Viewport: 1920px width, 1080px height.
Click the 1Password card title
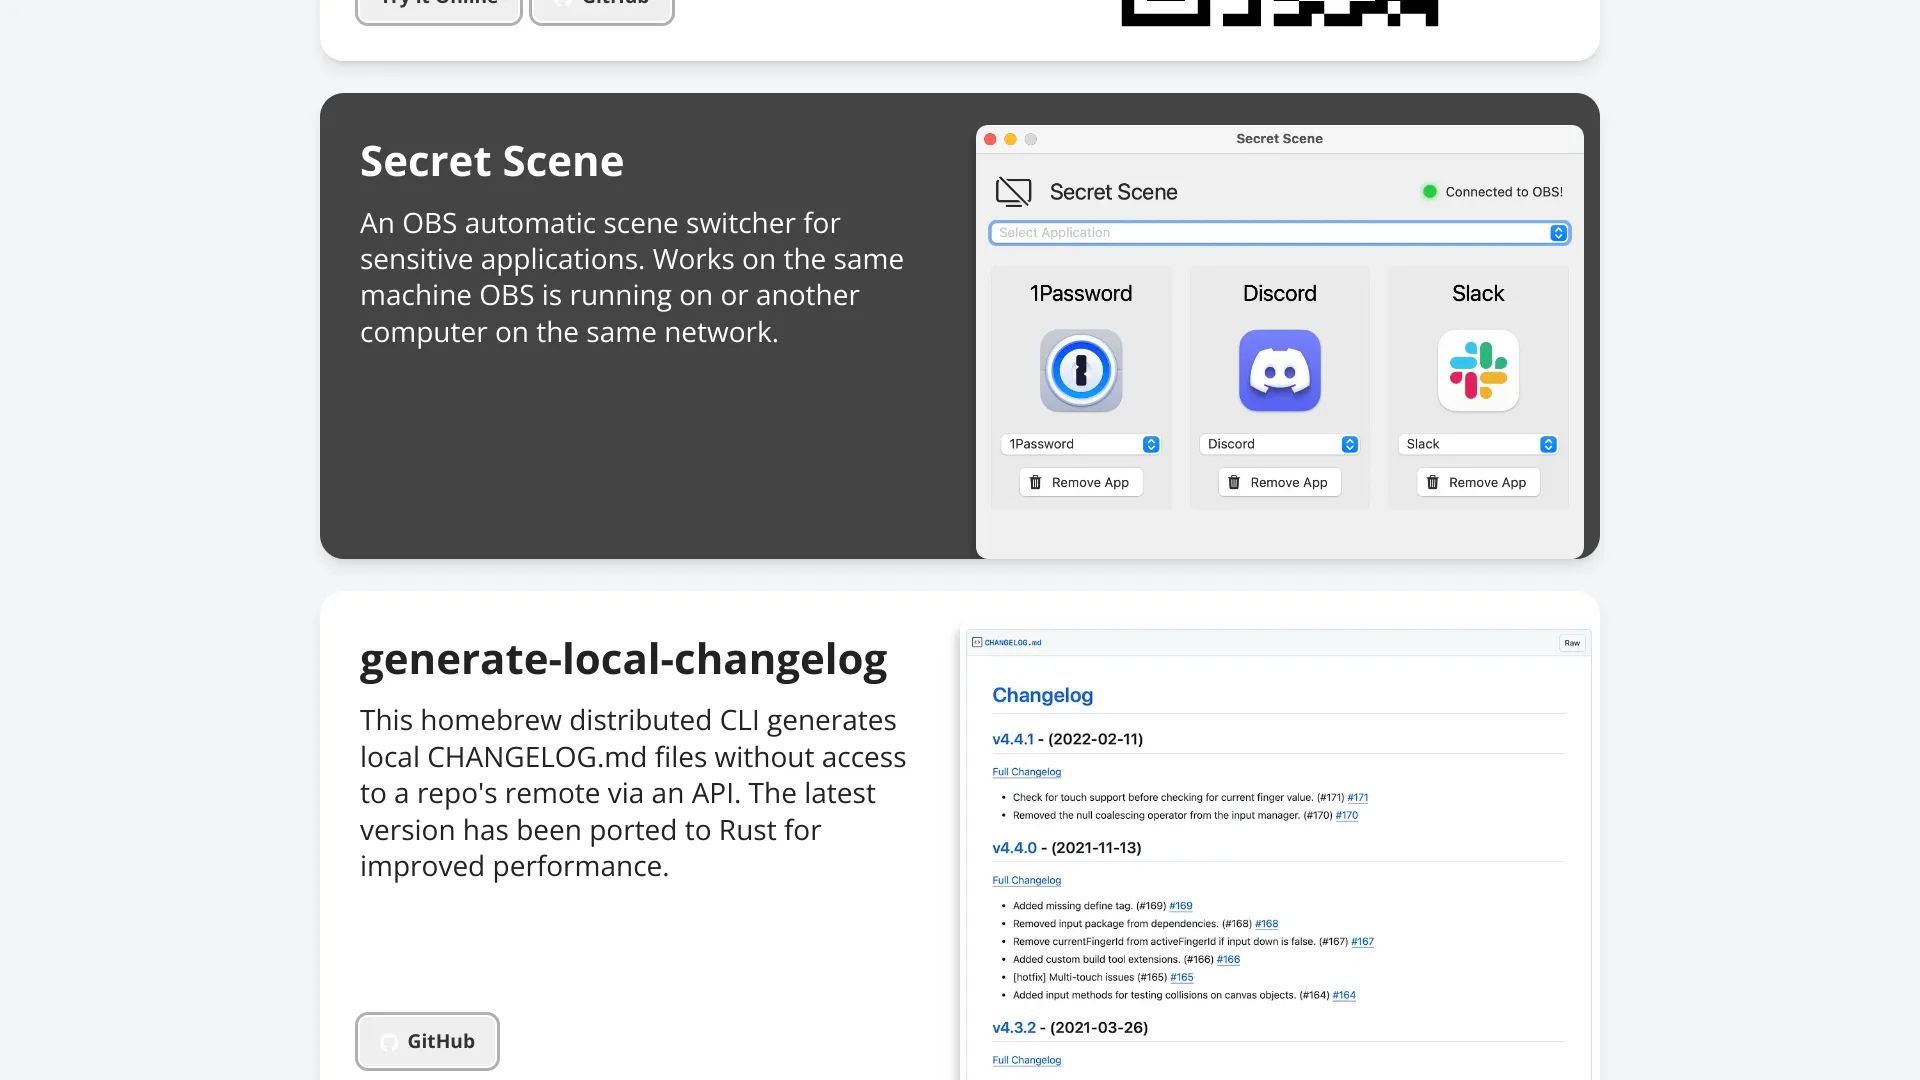coord(1081,293)
